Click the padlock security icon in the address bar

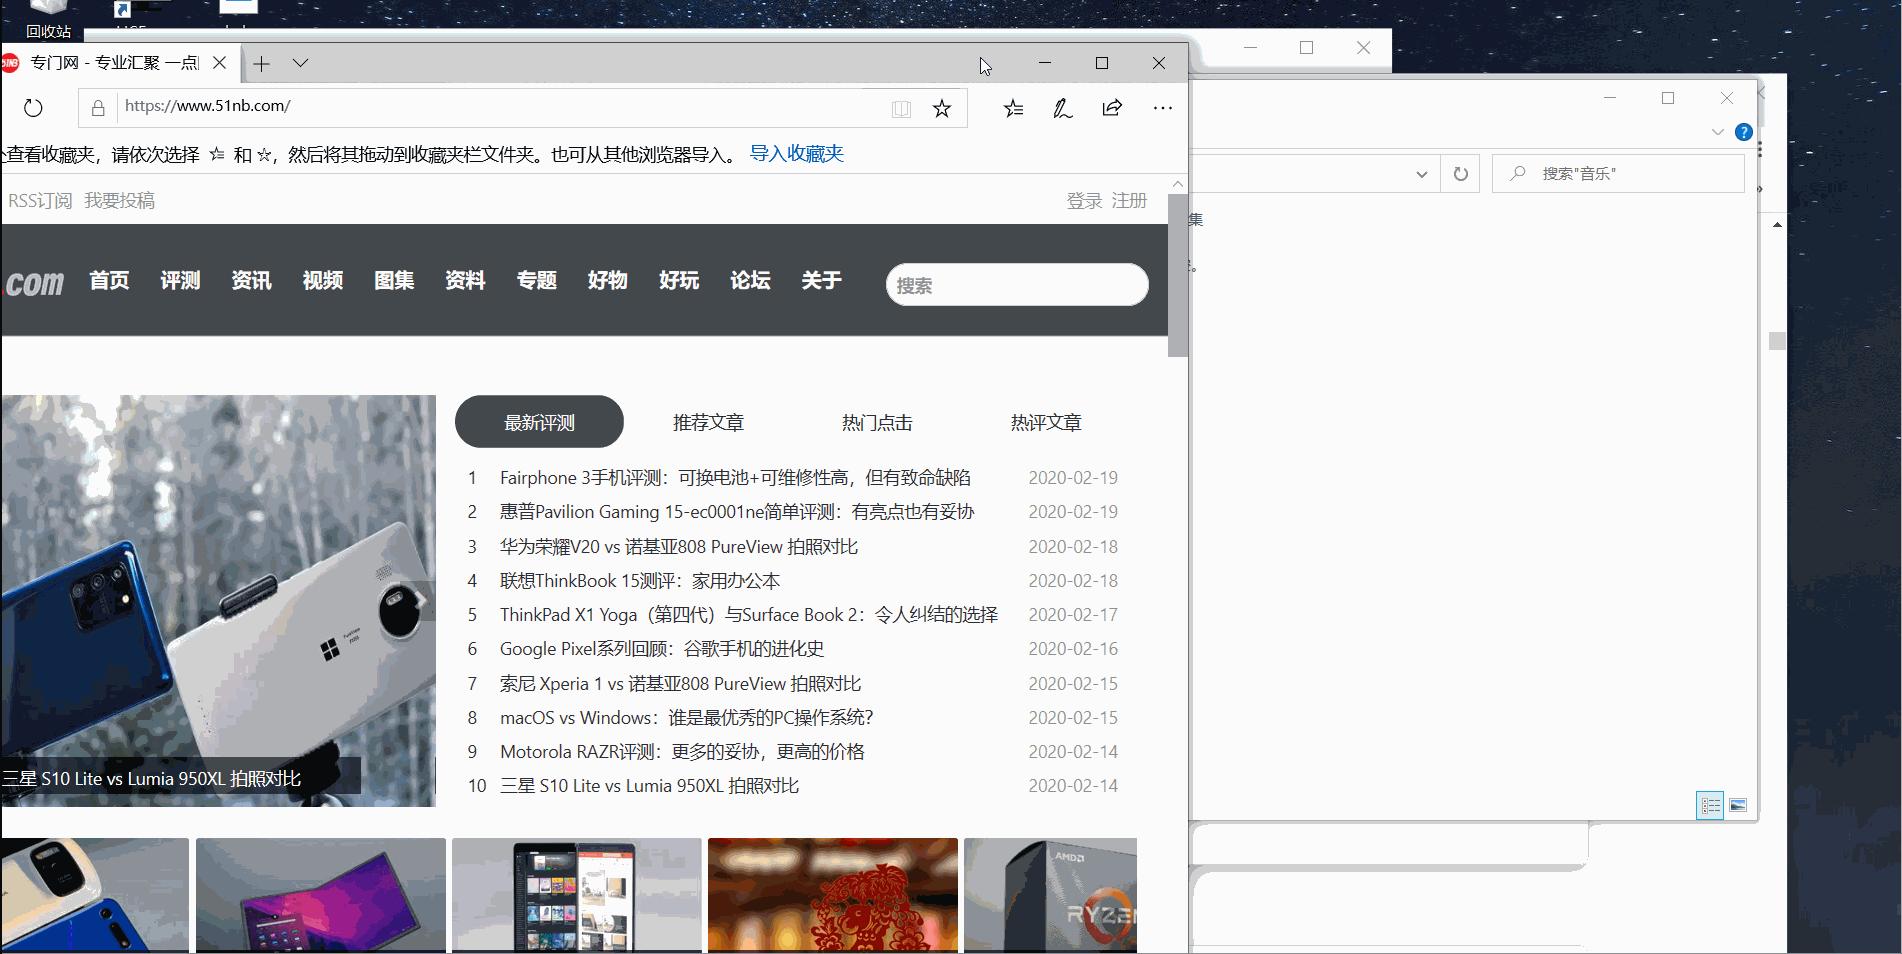(97, 107)
